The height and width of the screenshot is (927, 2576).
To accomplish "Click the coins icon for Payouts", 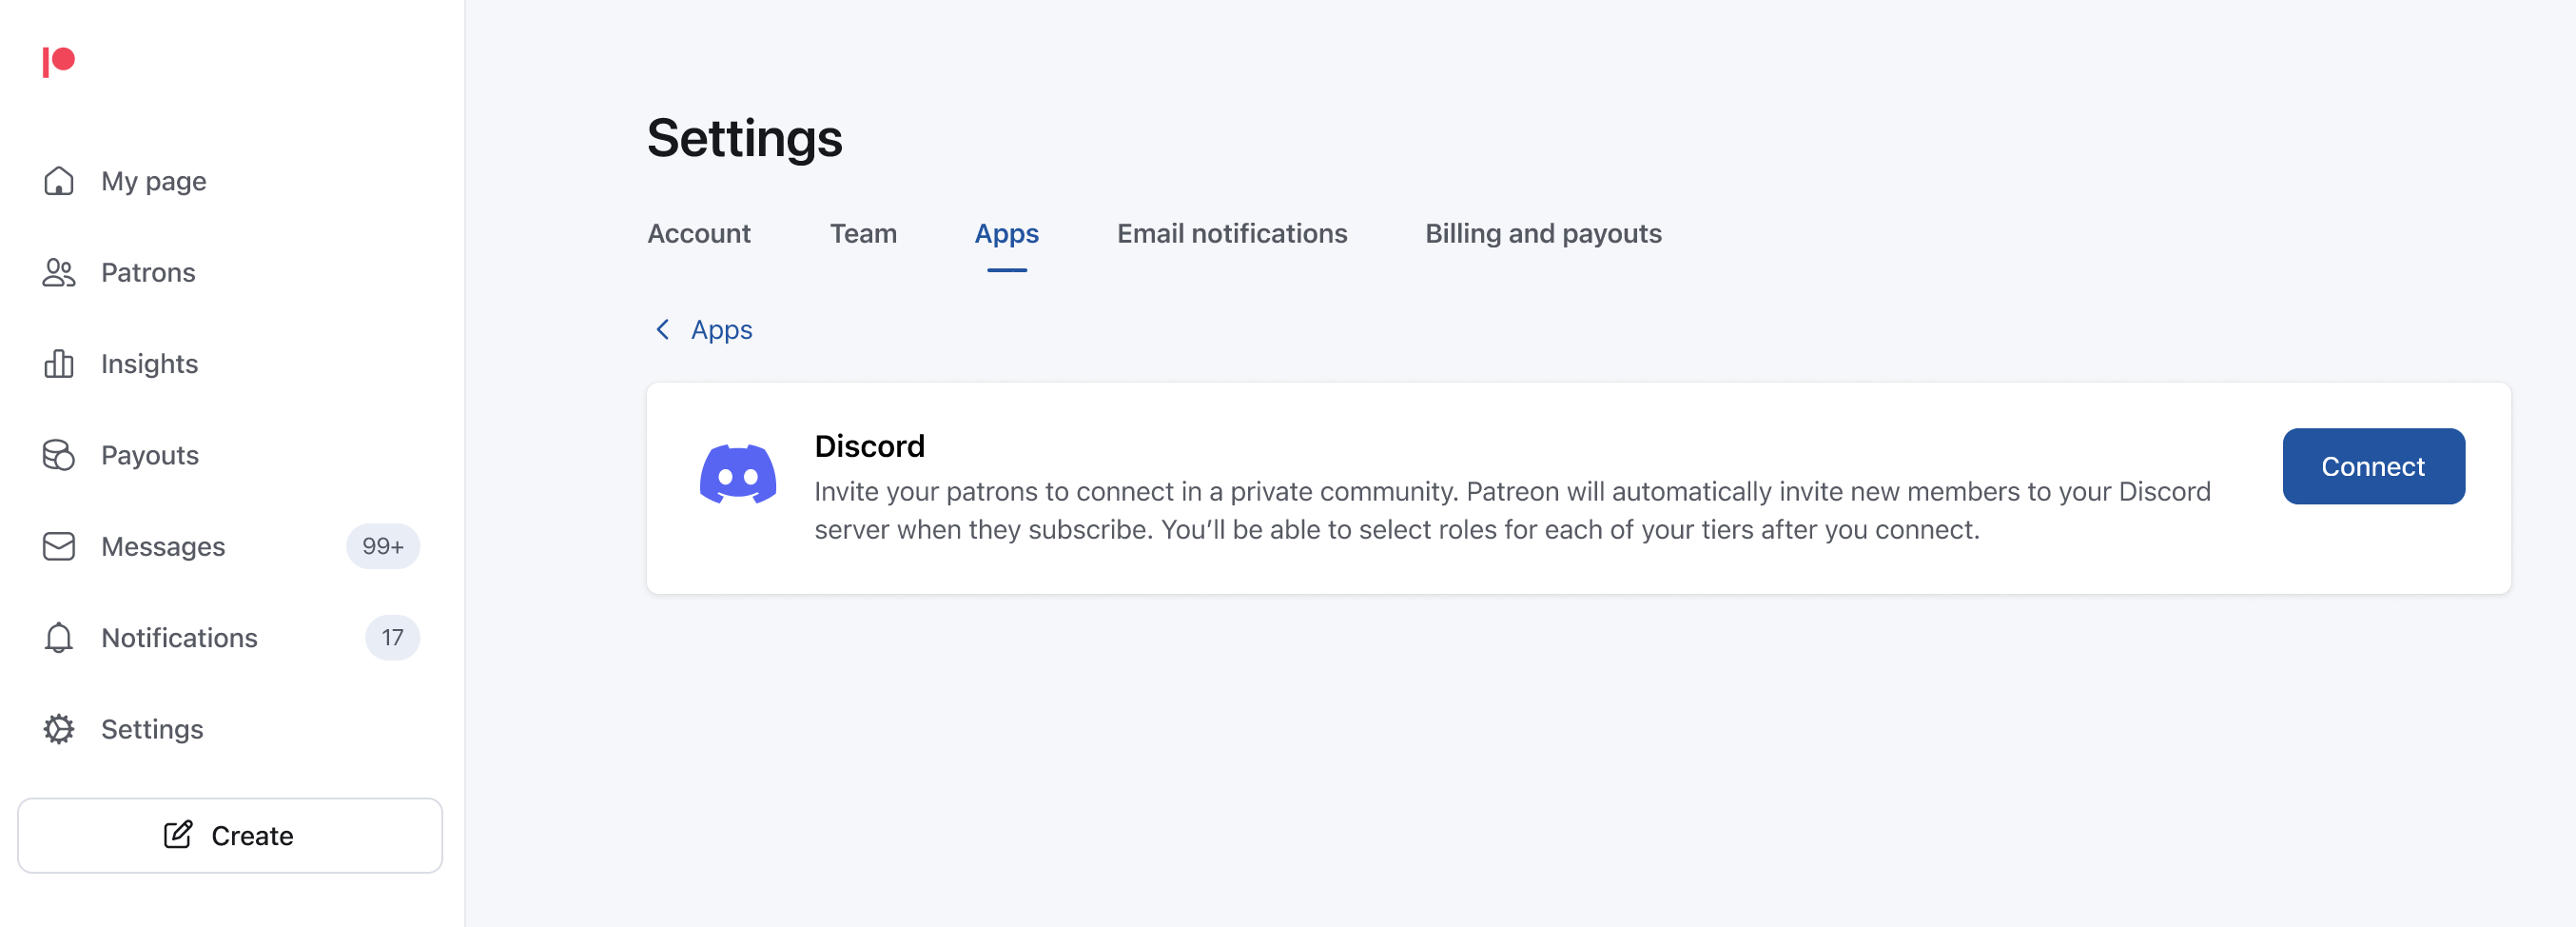I will [59, 455].
